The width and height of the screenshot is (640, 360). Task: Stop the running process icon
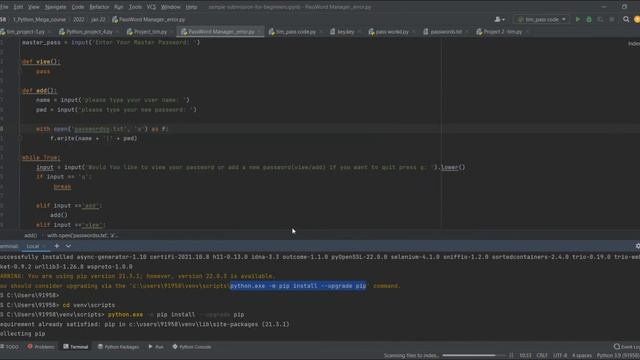(x=611, y=19)
